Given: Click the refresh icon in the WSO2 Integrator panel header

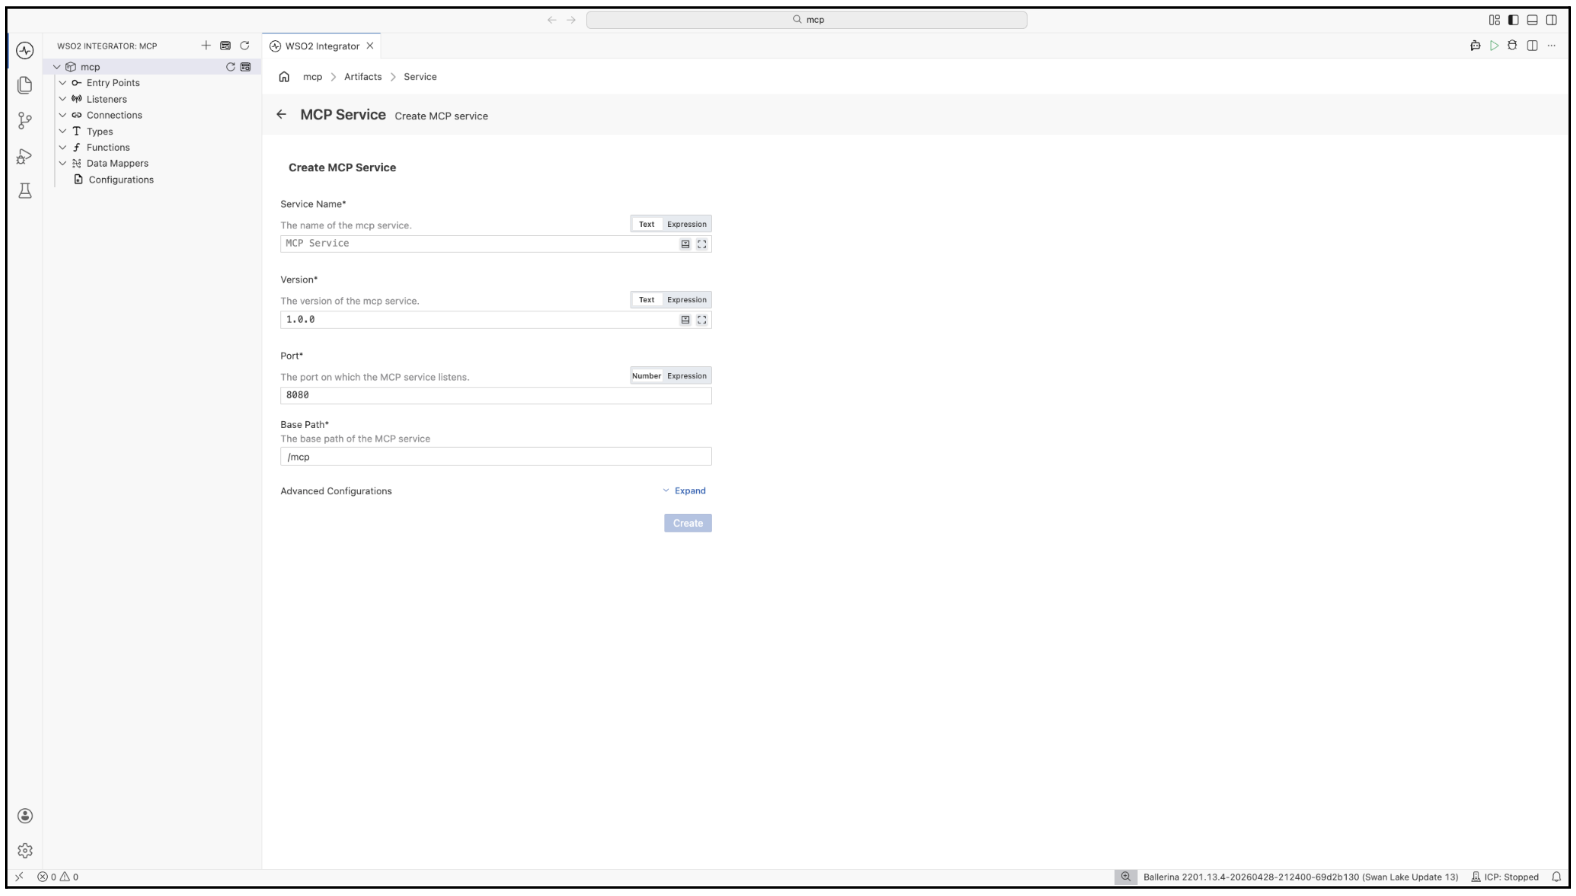Looking at the screenshot, I should pos(244,46).
